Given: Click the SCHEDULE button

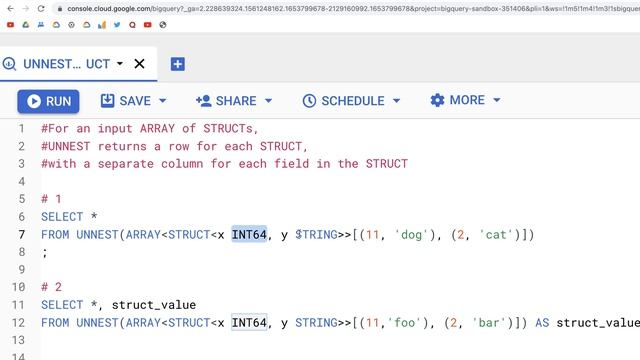Looking at the screenshot, I should tap(343, 101).
